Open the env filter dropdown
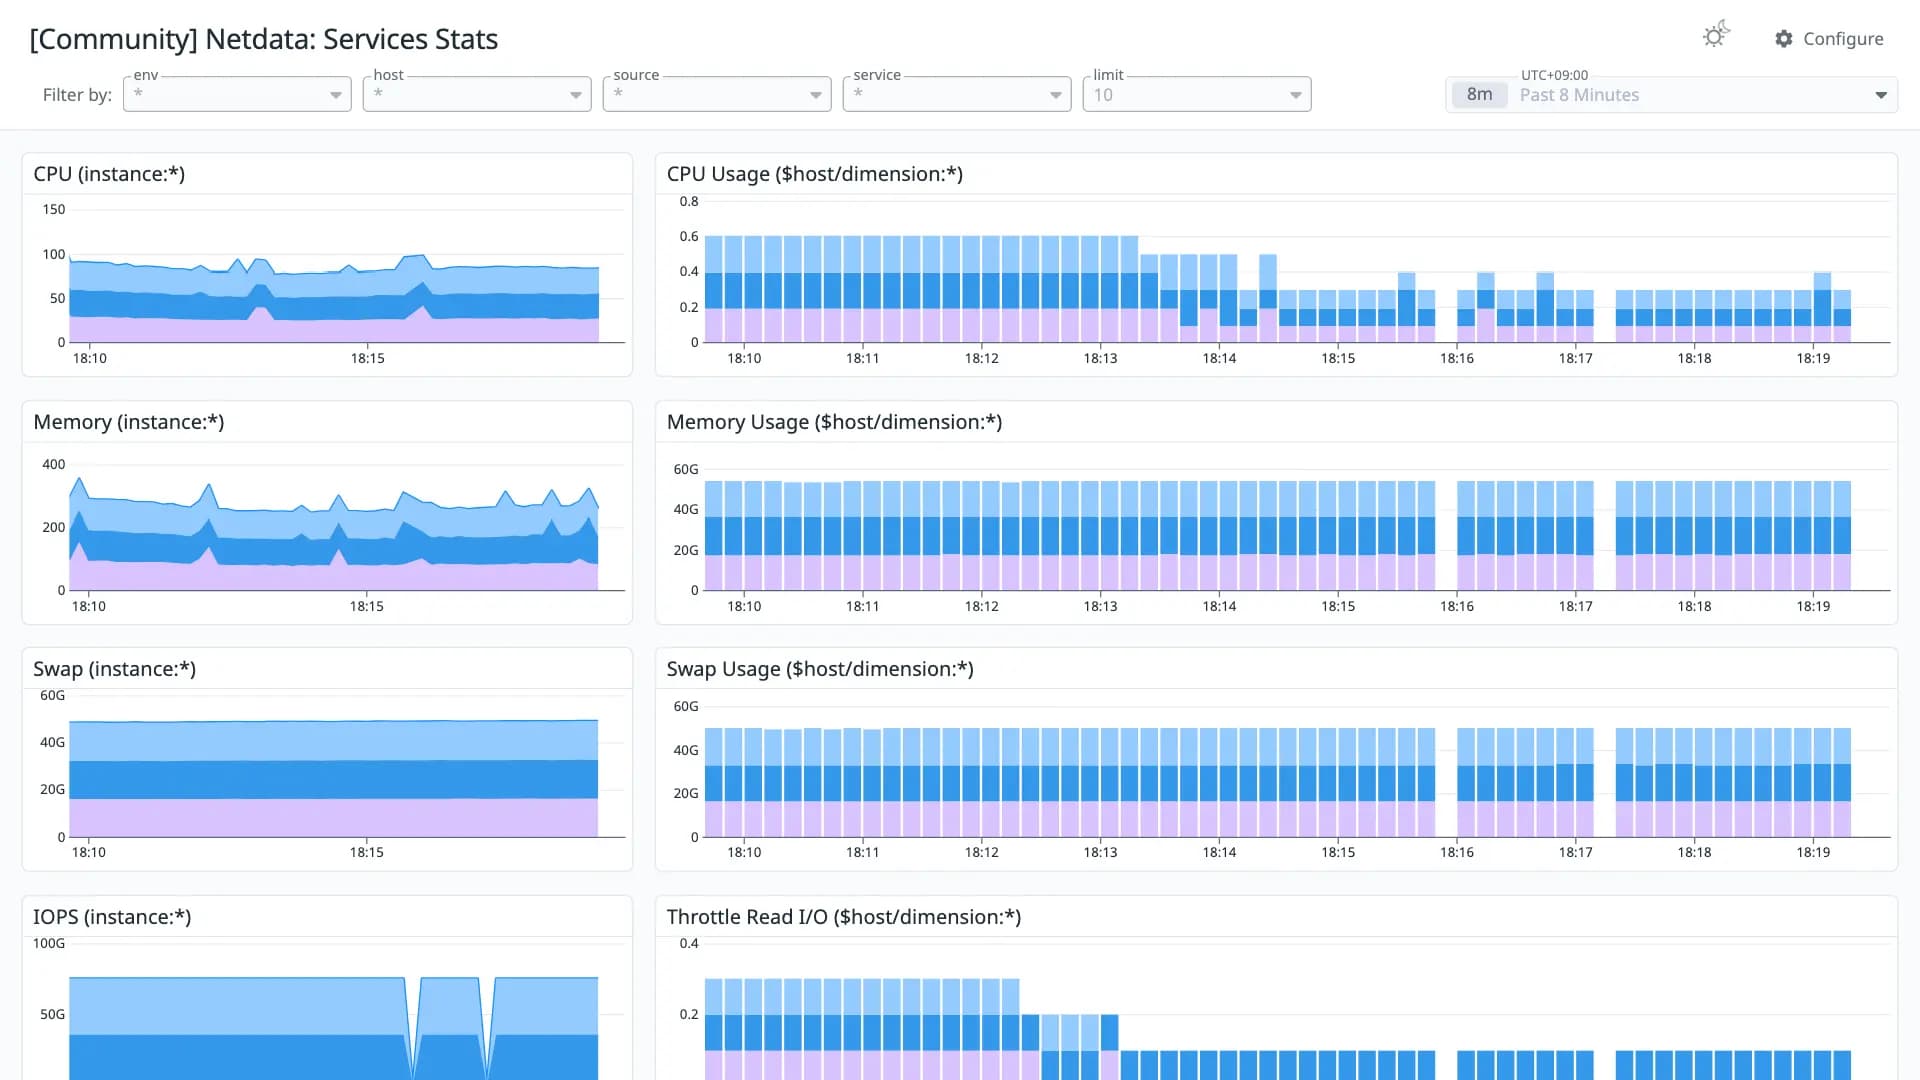 (x=237, y=94)
